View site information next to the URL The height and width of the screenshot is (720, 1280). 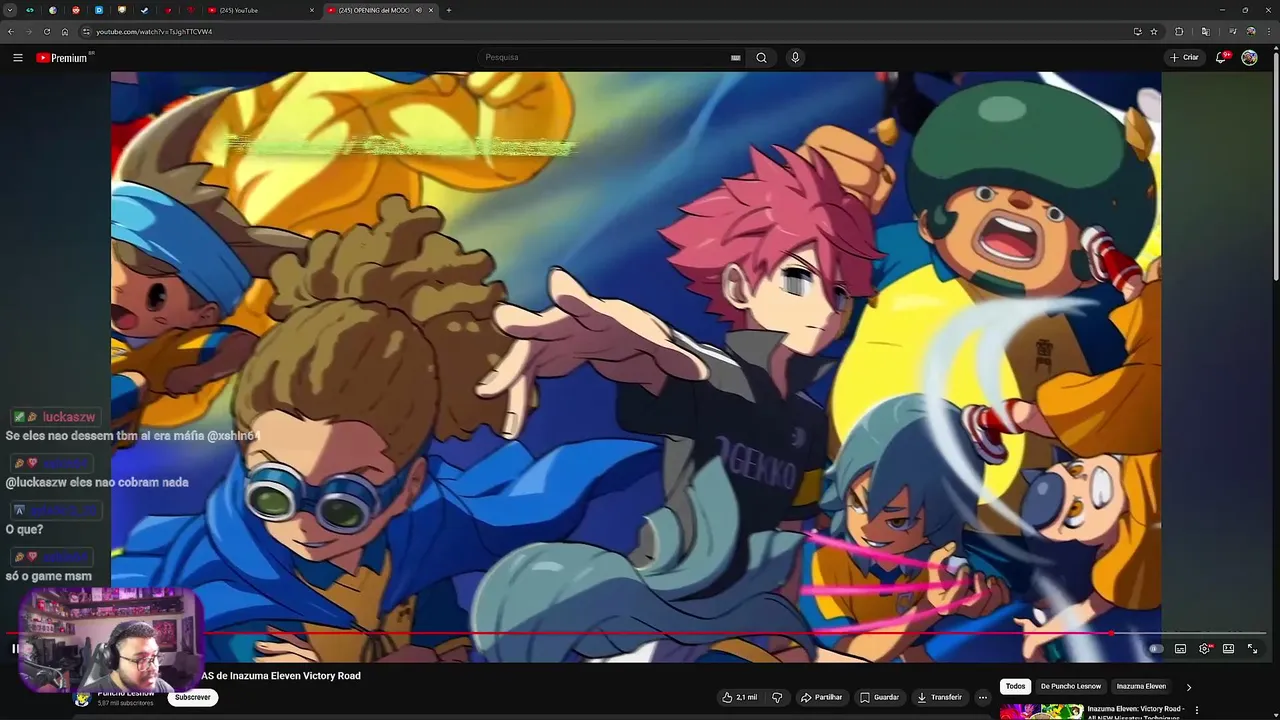(x=87, y=32)
